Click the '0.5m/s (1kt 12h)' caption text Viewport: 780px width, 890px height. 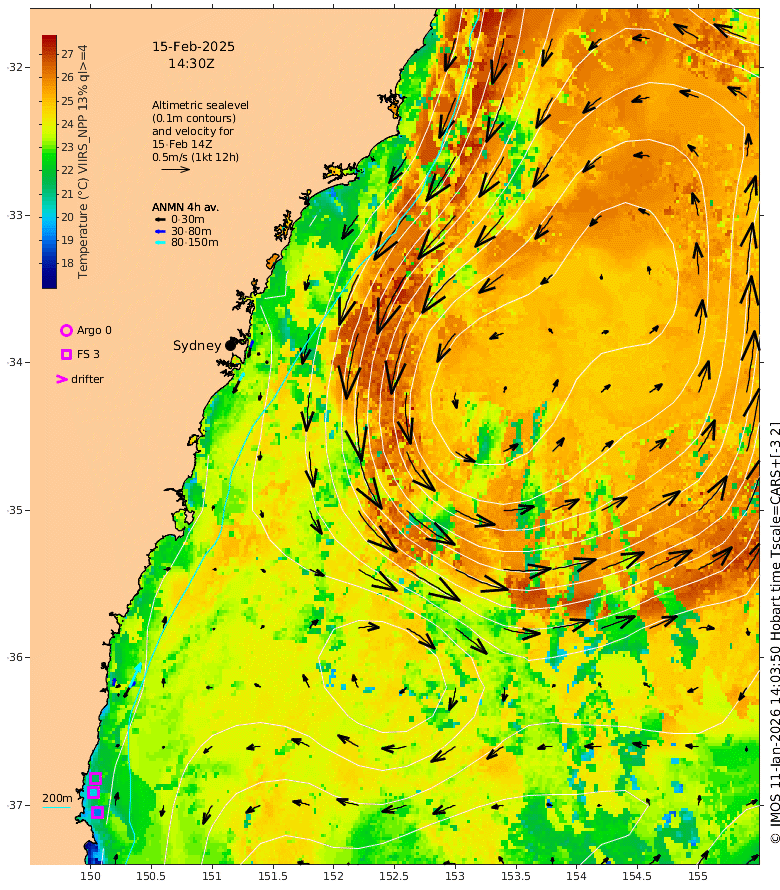(196, 157)
